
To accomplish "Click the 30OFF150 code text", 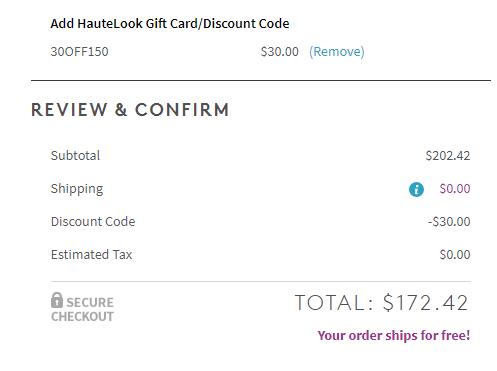I will click(79, 52).
